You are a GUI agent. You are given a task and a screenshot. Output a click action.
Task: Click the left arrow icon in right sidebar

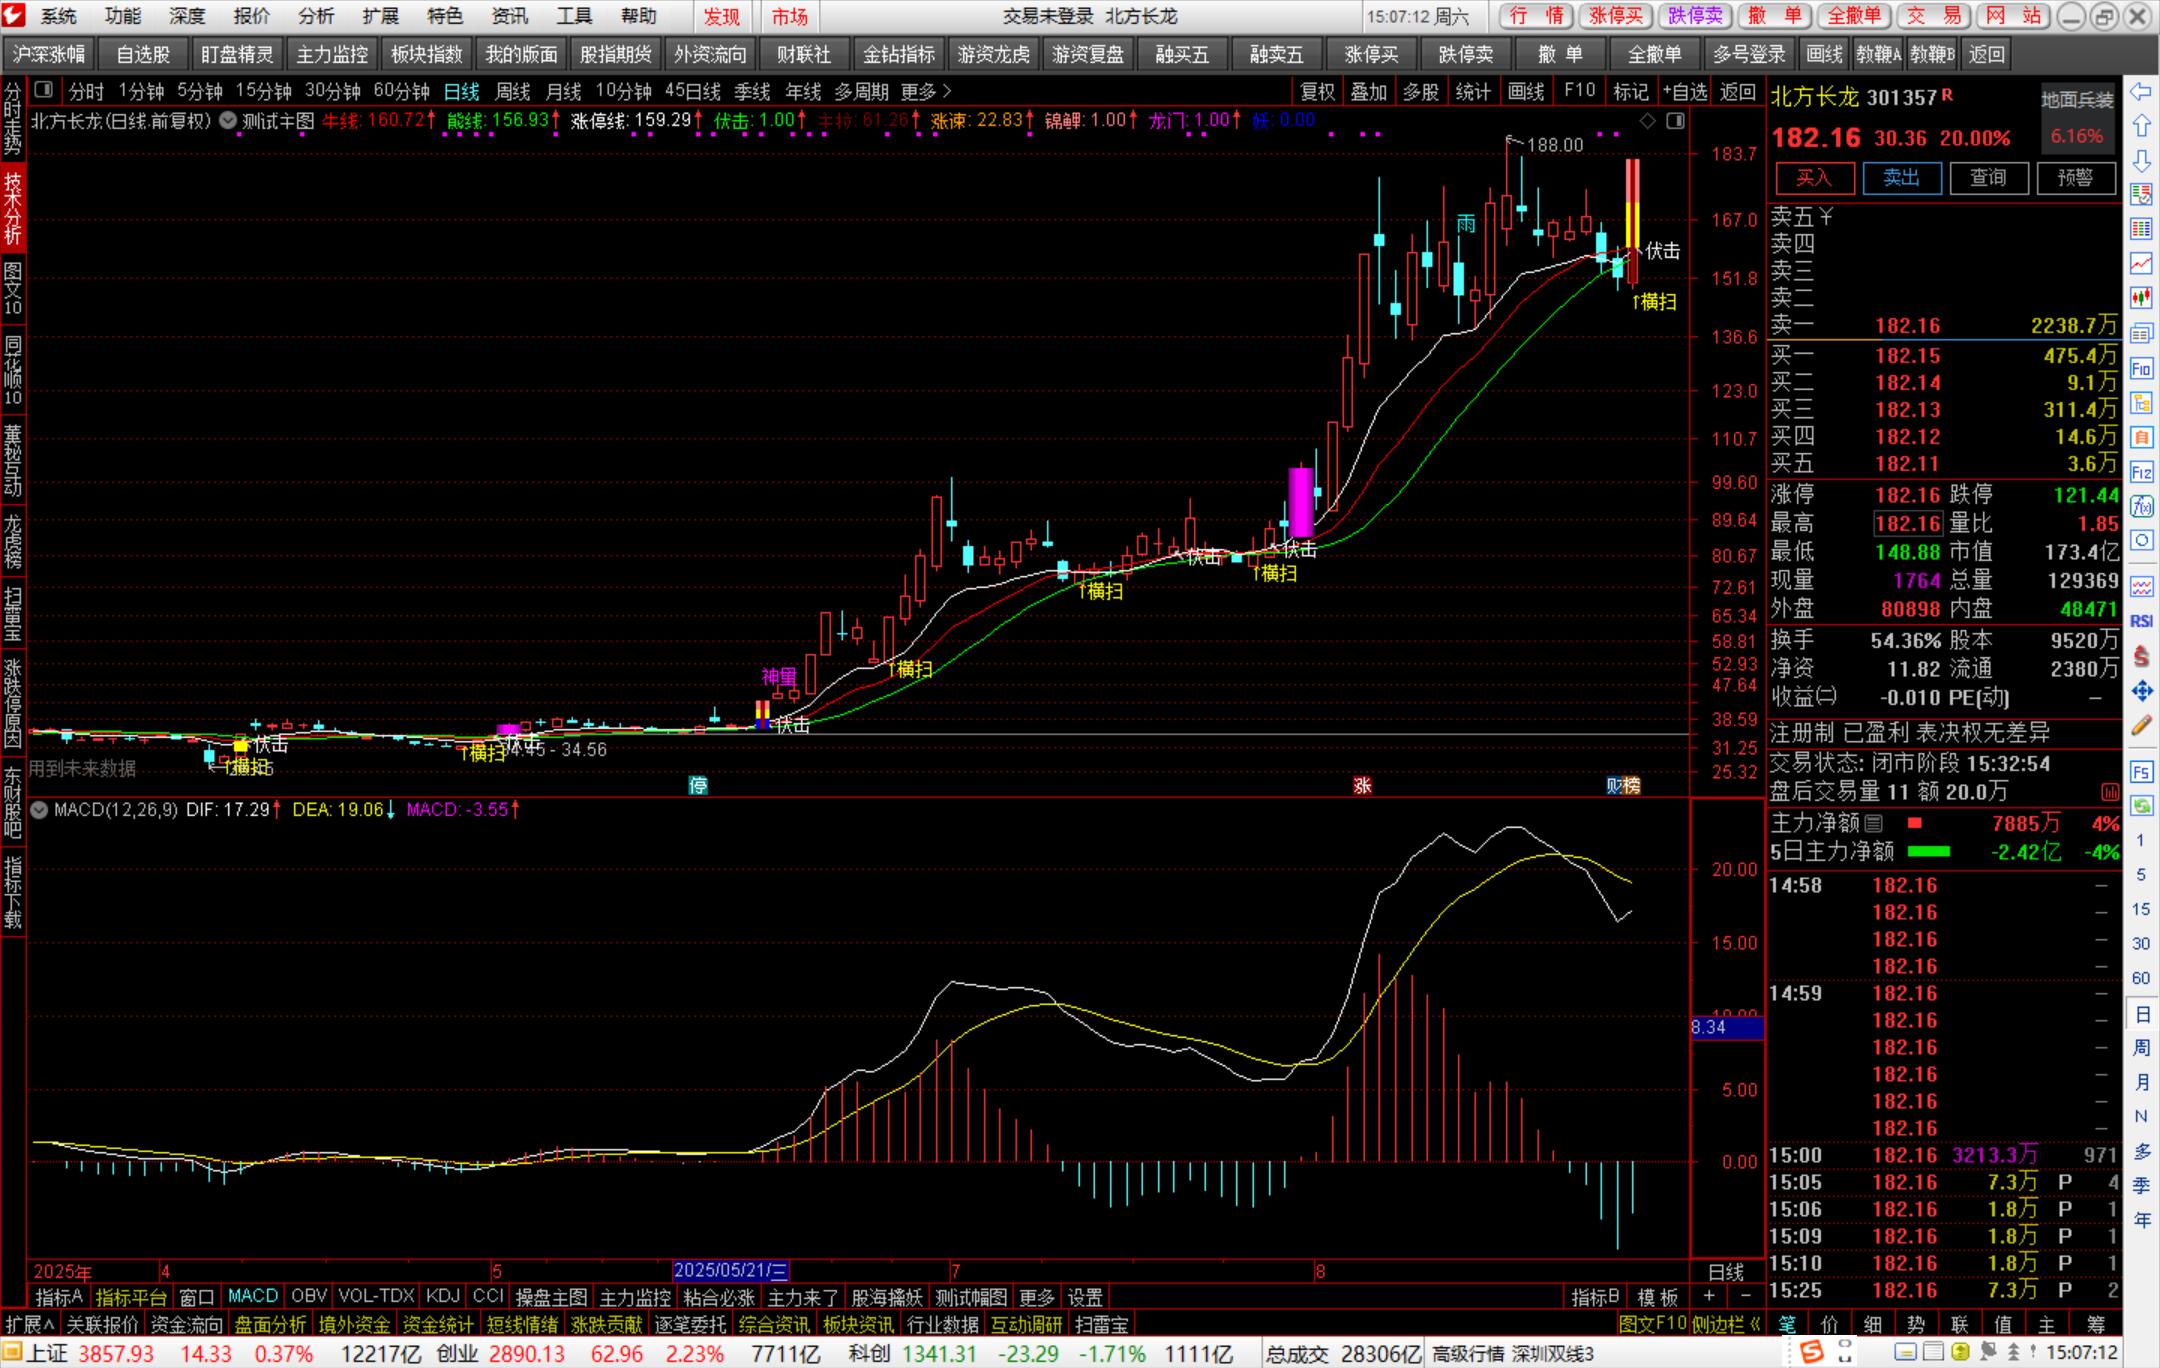click(2141, 92)
